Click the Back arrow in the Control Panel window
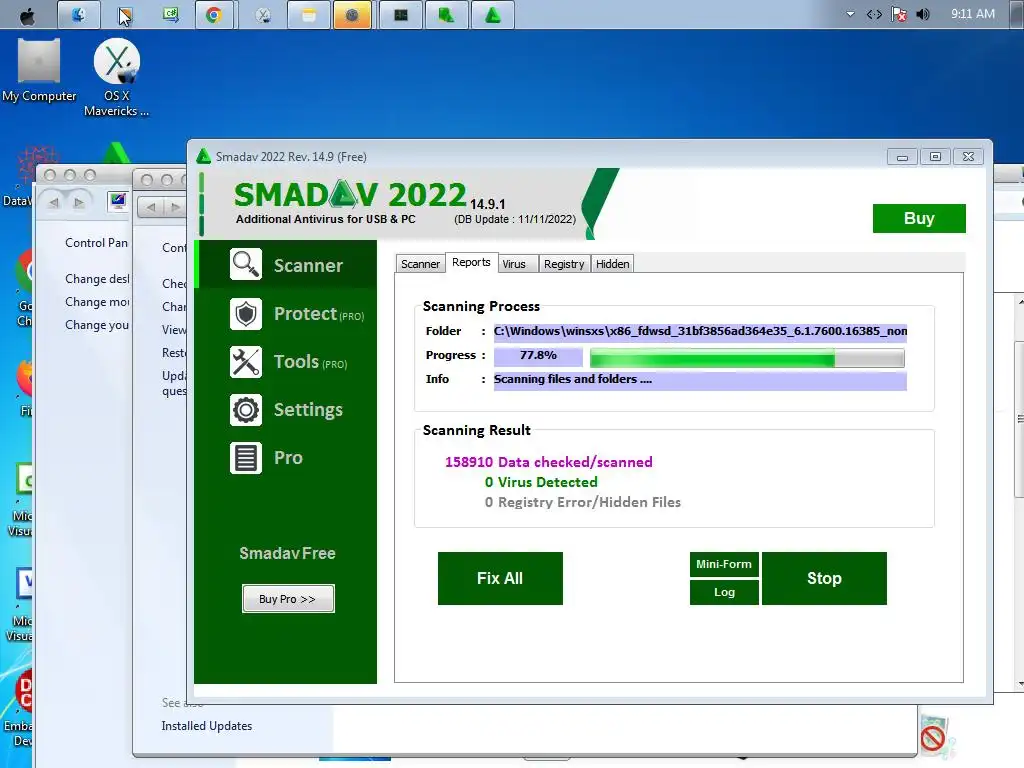1024x768 pixels. click(x=54, y=202)
